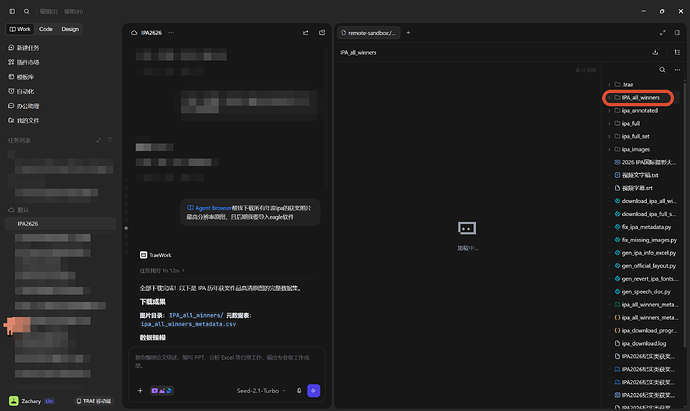
Task: Select the remote-sandbox/ tab
Action: pyautogui.click(x=369, y=33)
